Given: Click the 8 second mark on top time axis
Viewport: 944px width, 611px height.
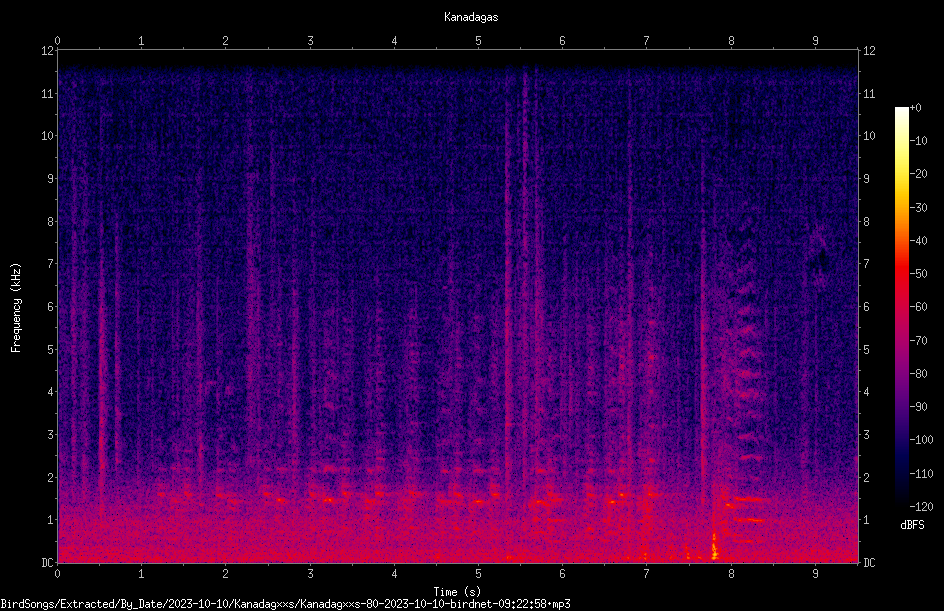Looking at the screenshot, I should point(731,41).
